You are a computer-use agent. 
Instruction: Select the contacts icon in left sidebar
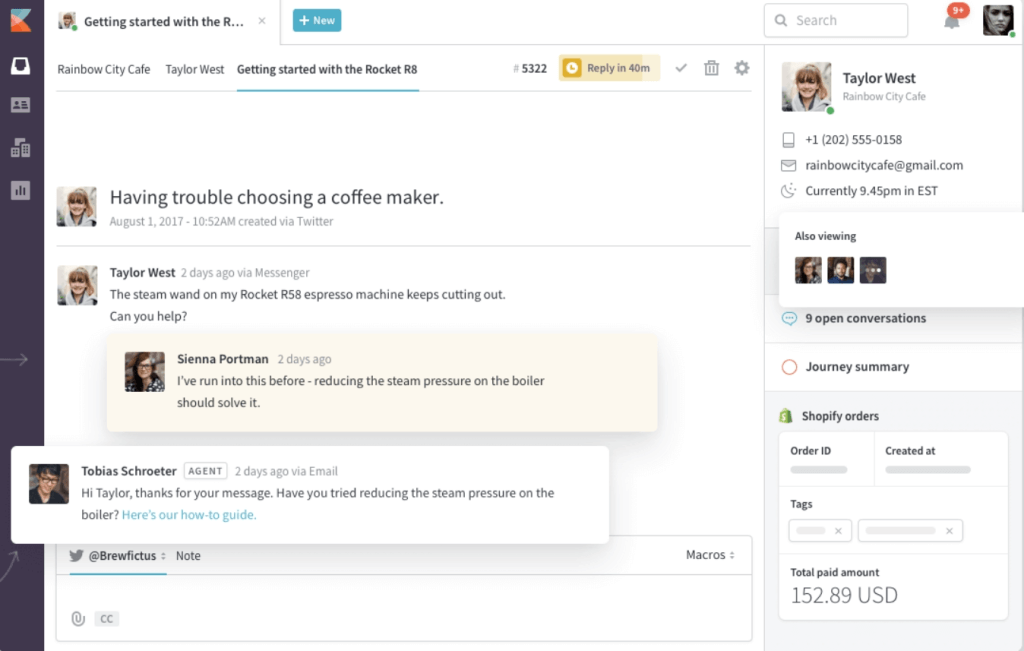[20, 105]
